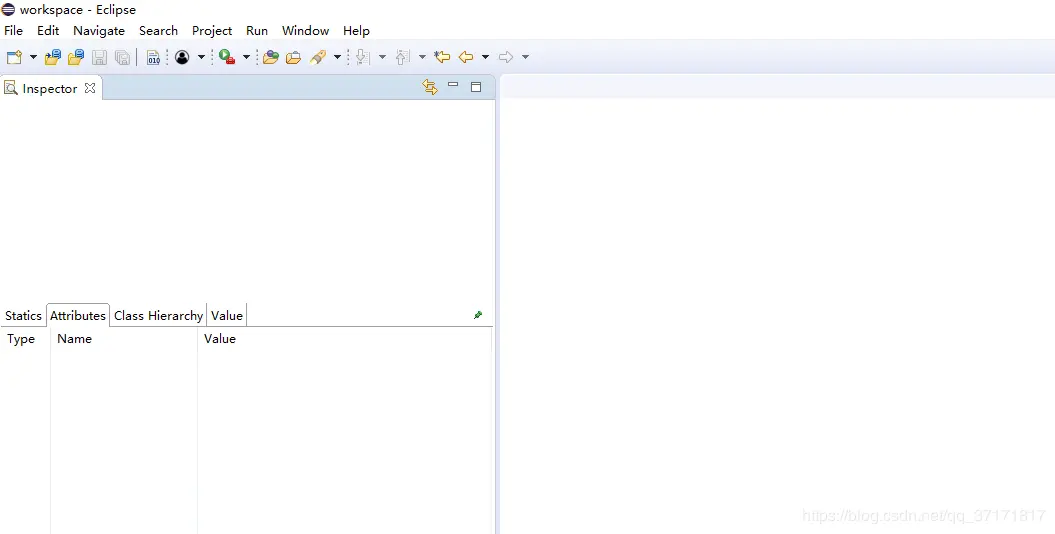Open the dropdown next to the profile icon
Screen dimensions: 1055x534
click(201, 57)
